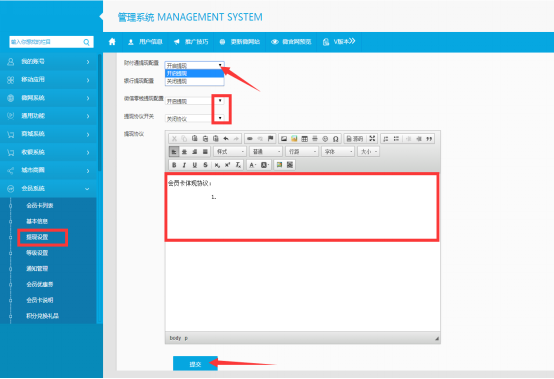
Task: Click the search magnifier icon in sidebar
Action: (x=87, y=42)
